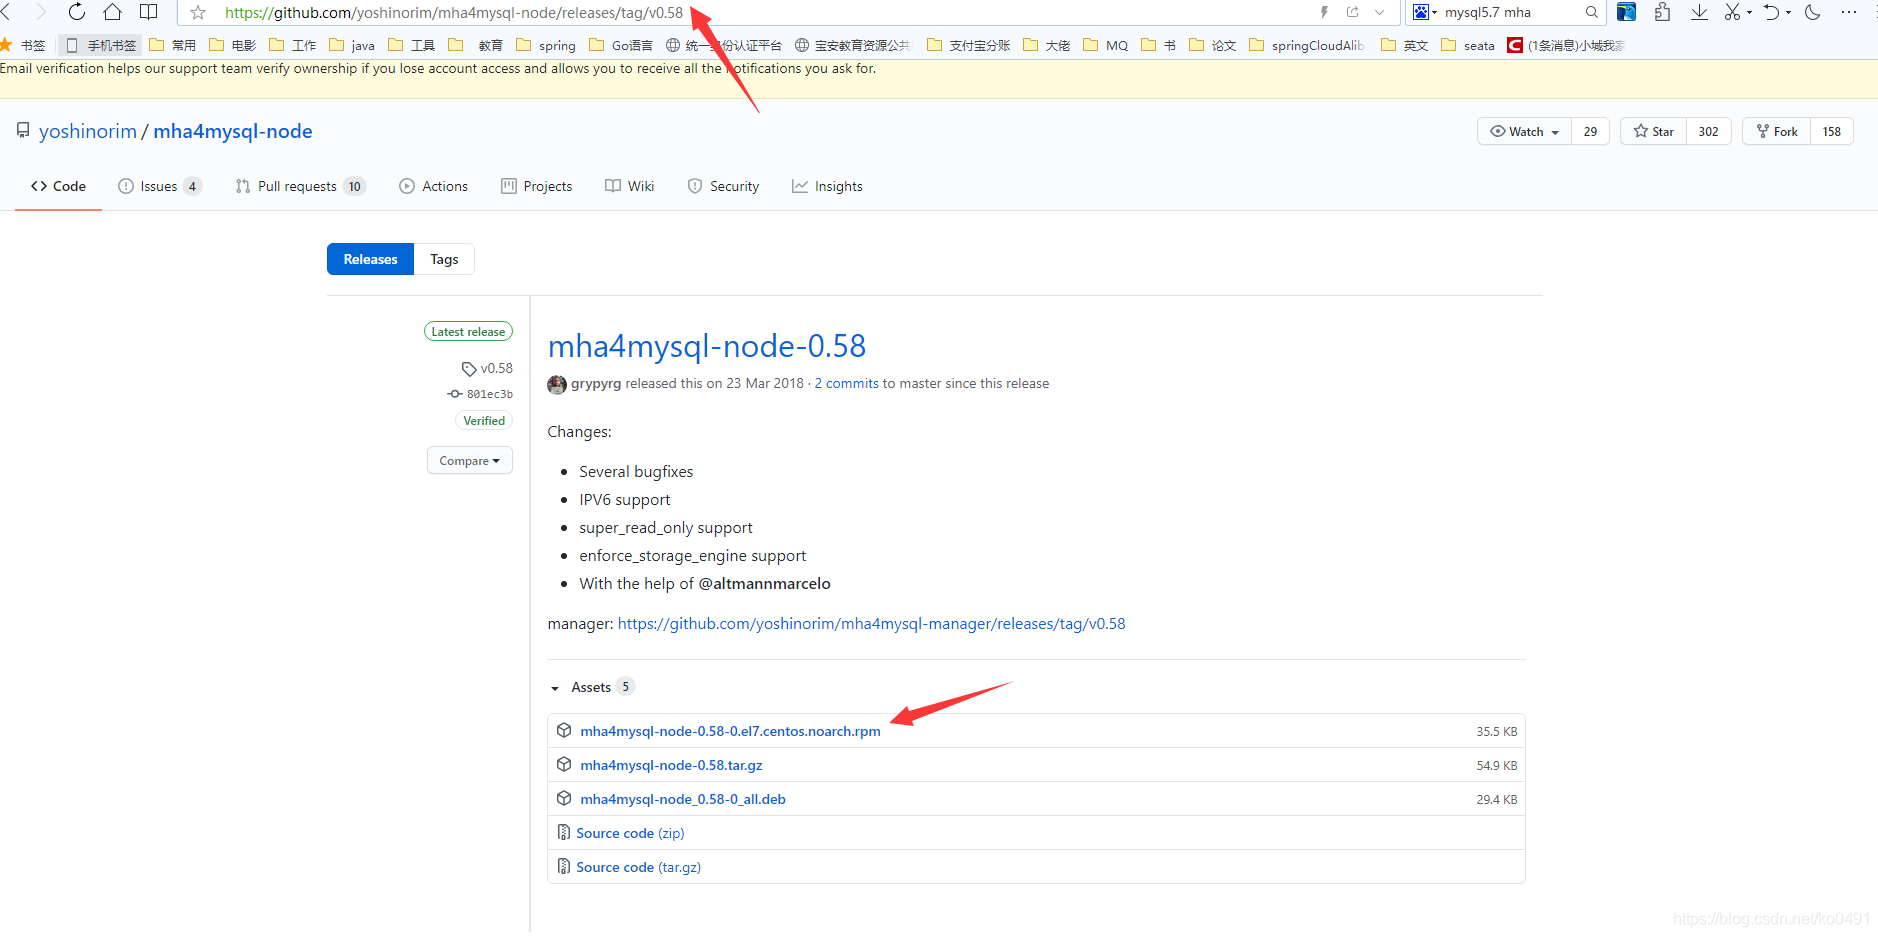Open the springCloudAlib bookmarks folder
The height and width of the screenshot is (937, 1878).
pyautogui.click(x=1307, y=45)
